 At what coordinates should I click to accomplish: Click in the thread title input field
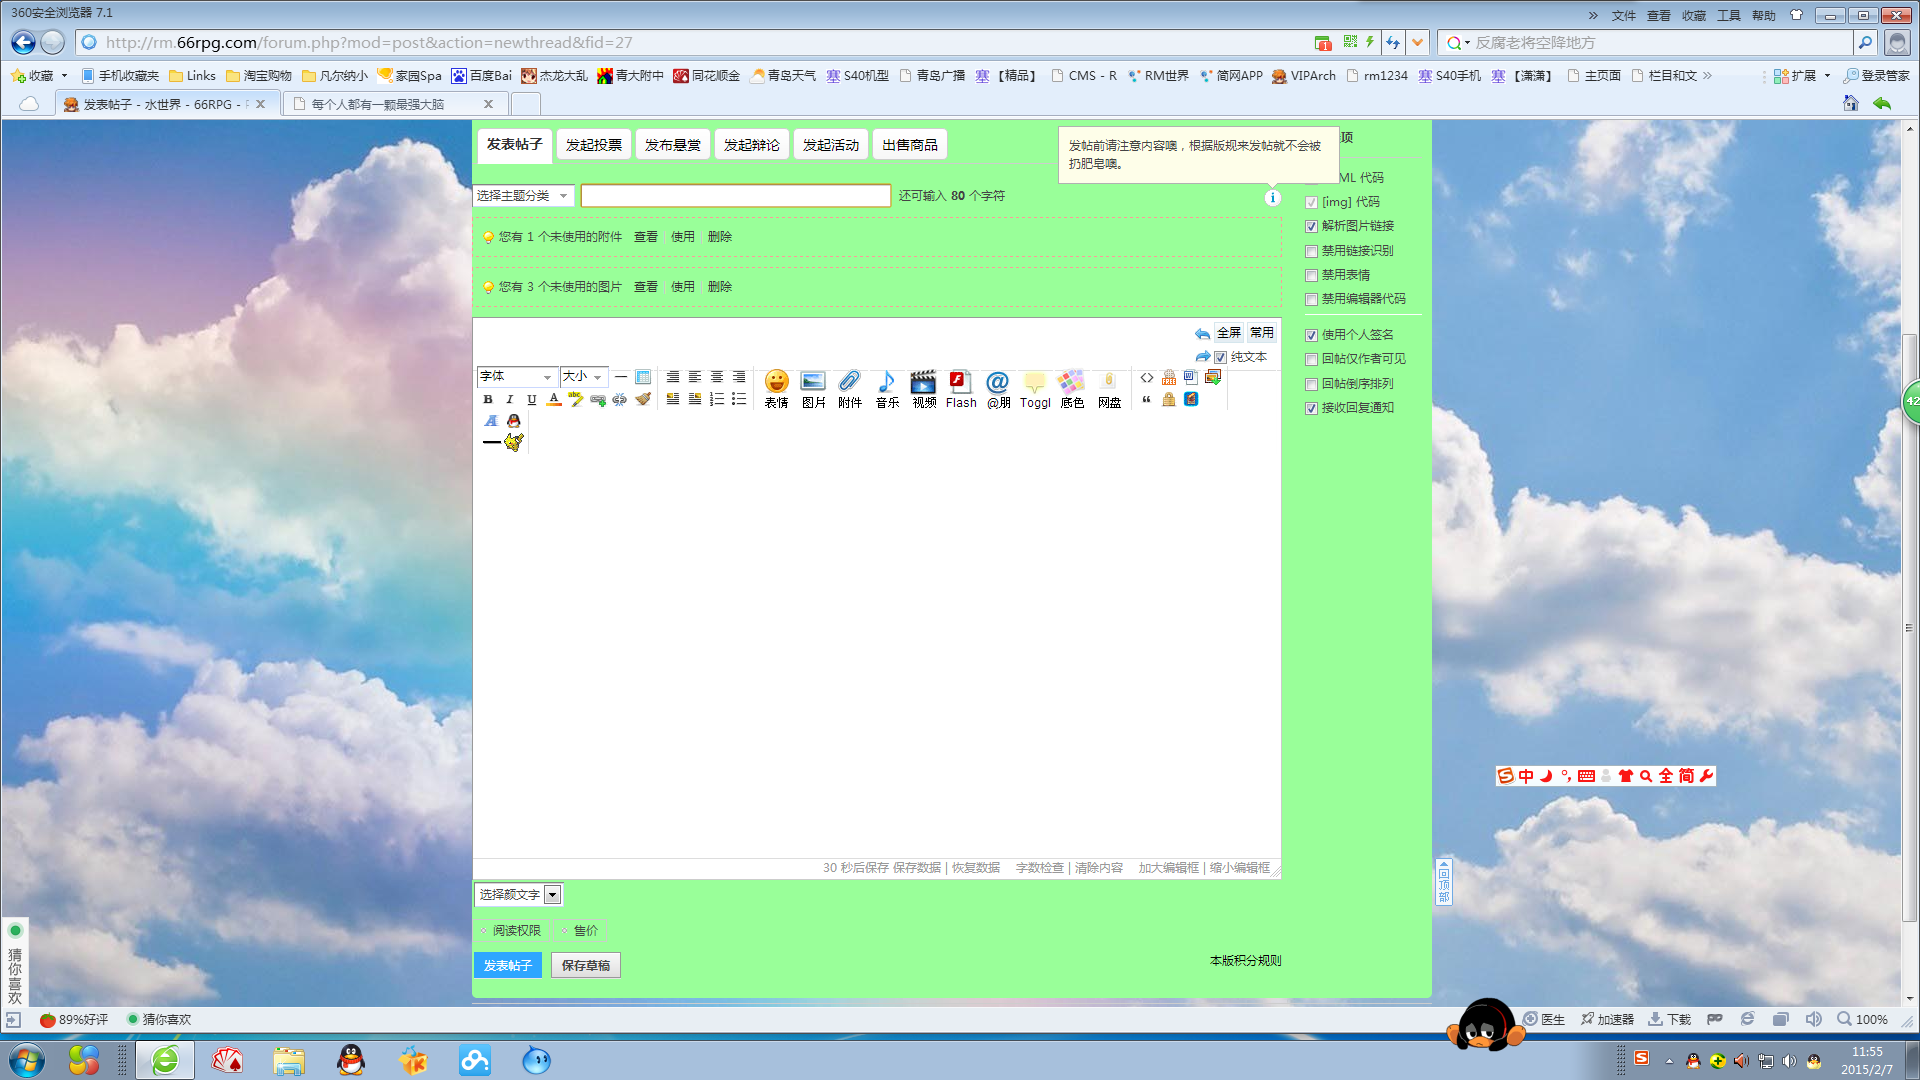tap(736, 196)
